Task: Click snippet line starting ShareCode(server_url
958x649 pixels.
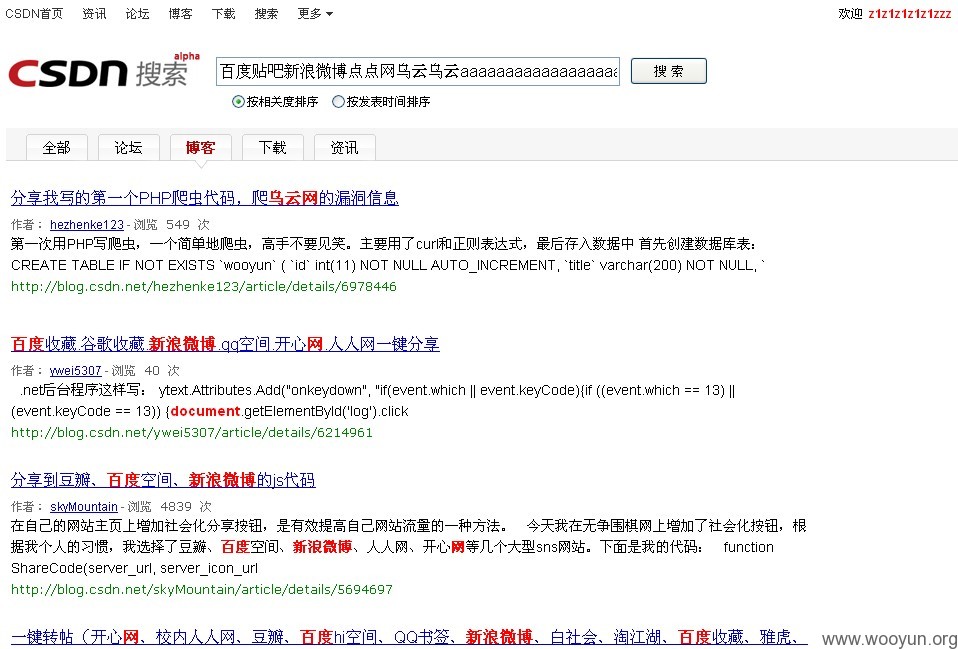Action: (x=134, y=568)
